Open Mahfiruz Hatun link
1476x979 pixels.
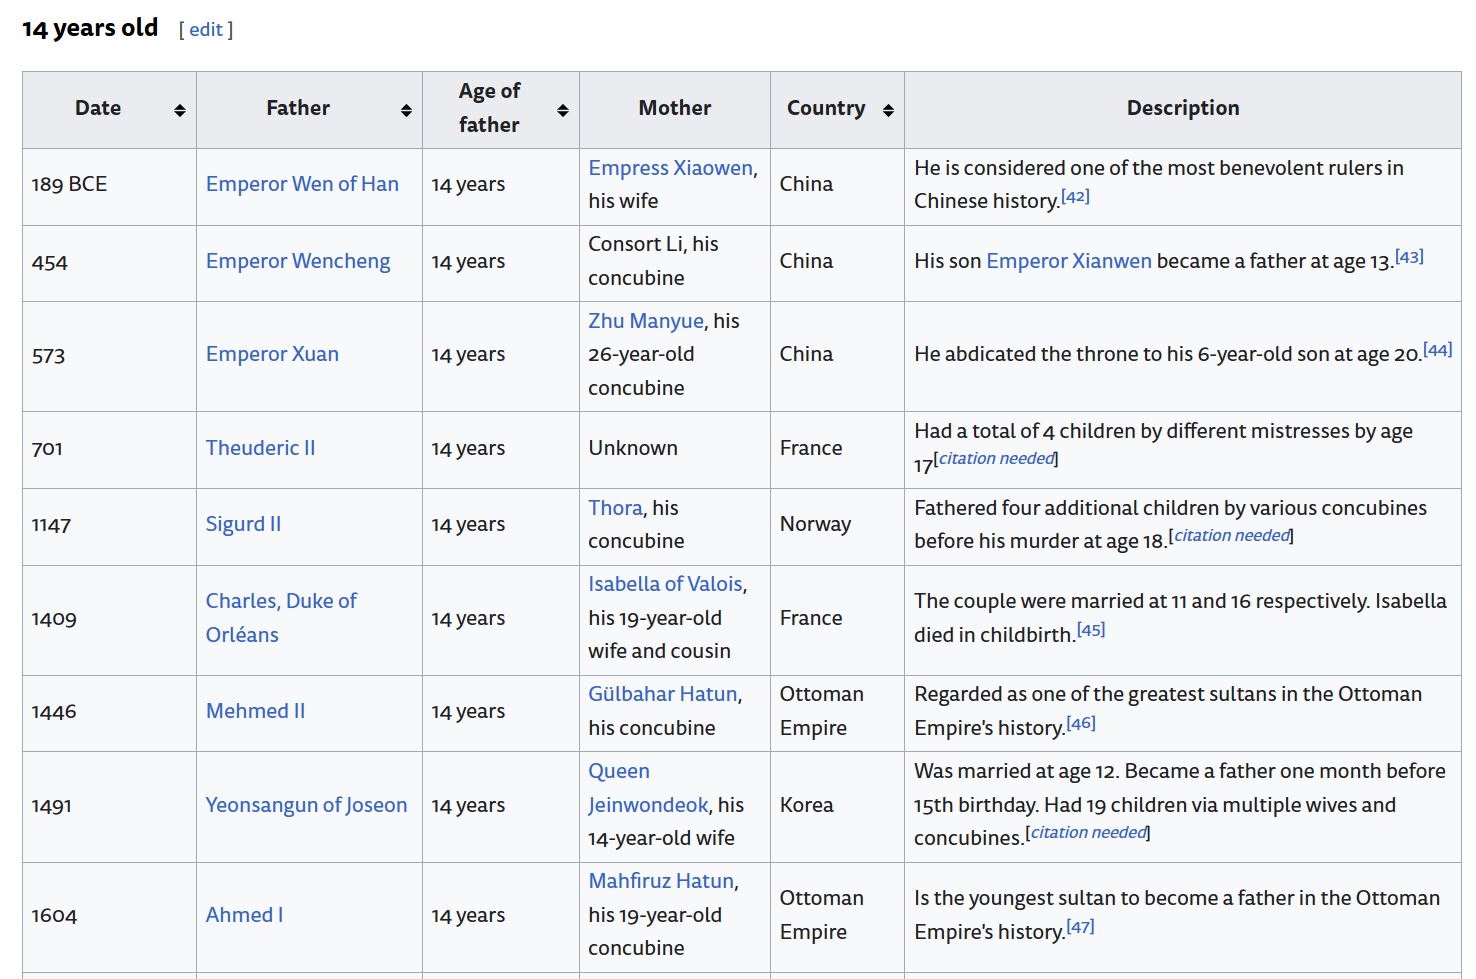click(661, 881)
